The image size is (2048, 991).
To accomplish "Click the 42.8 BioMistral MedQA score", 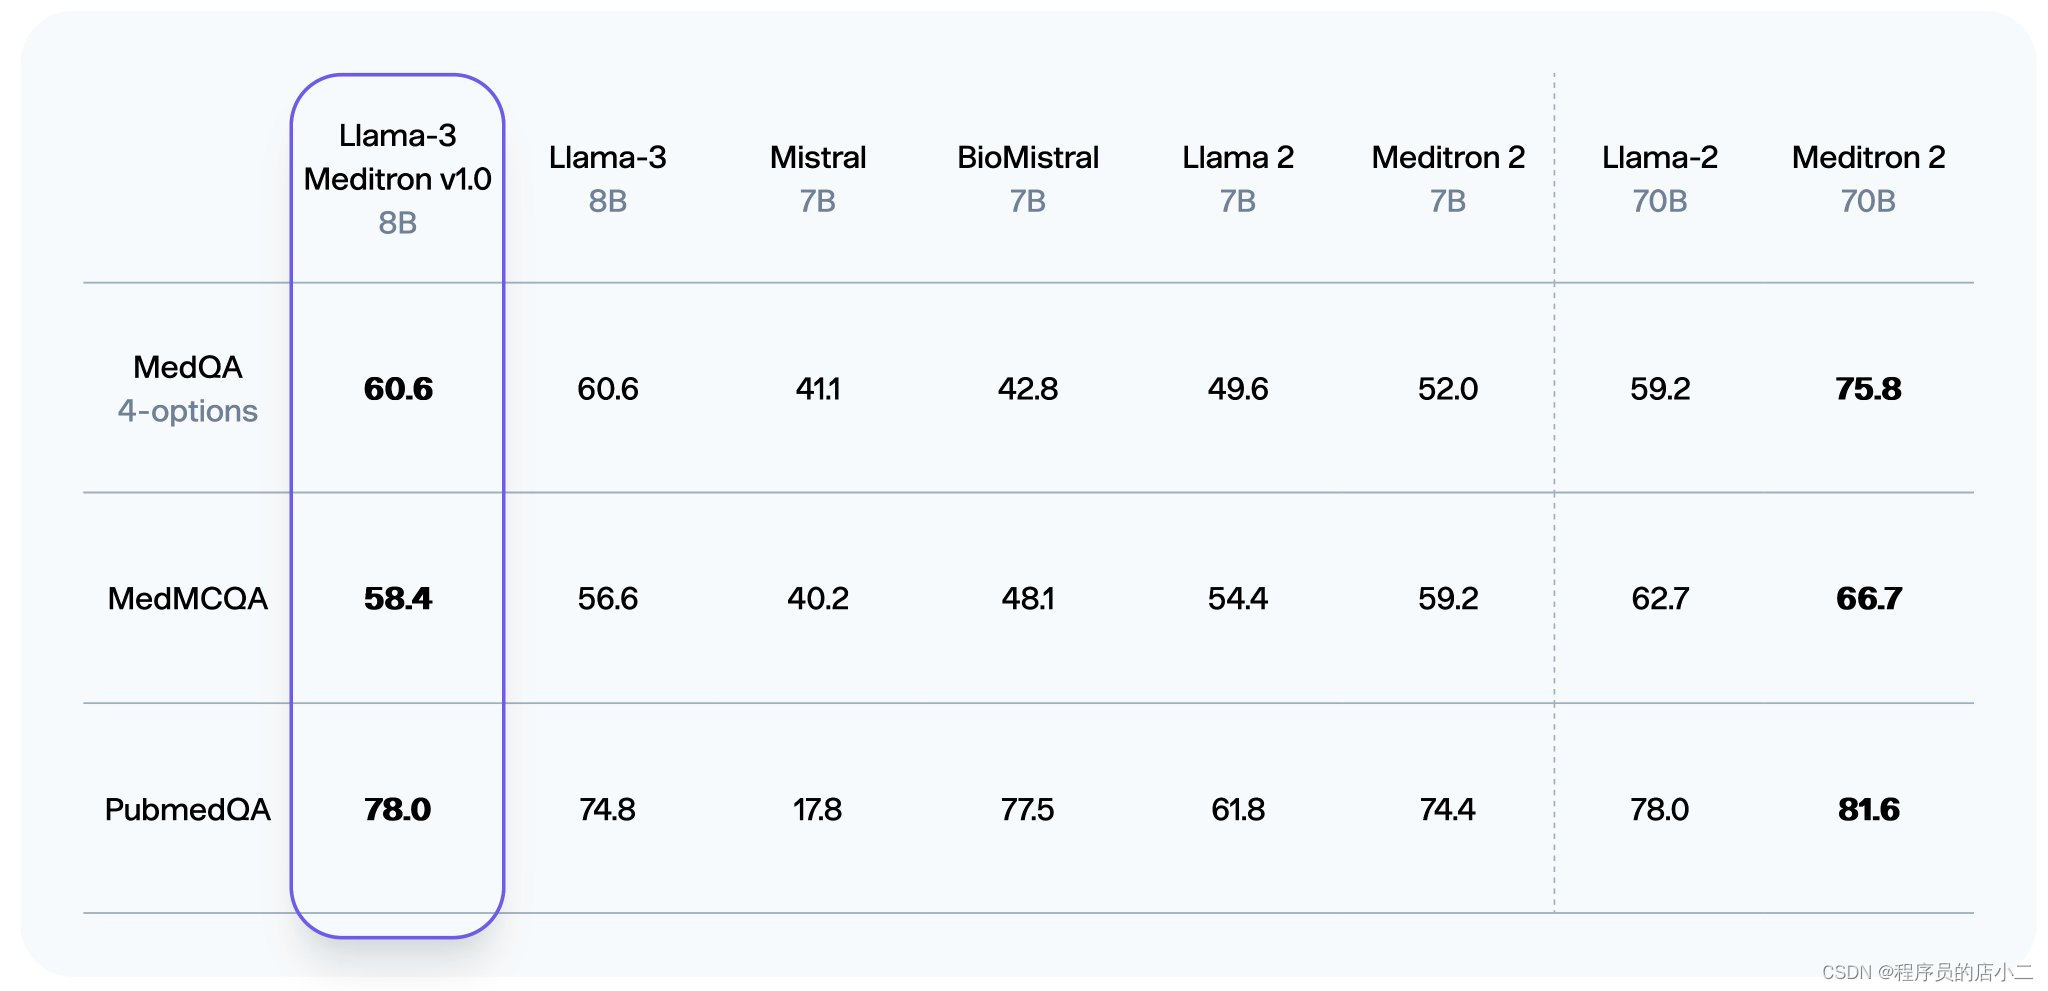I will click(x=1027, y=388).
